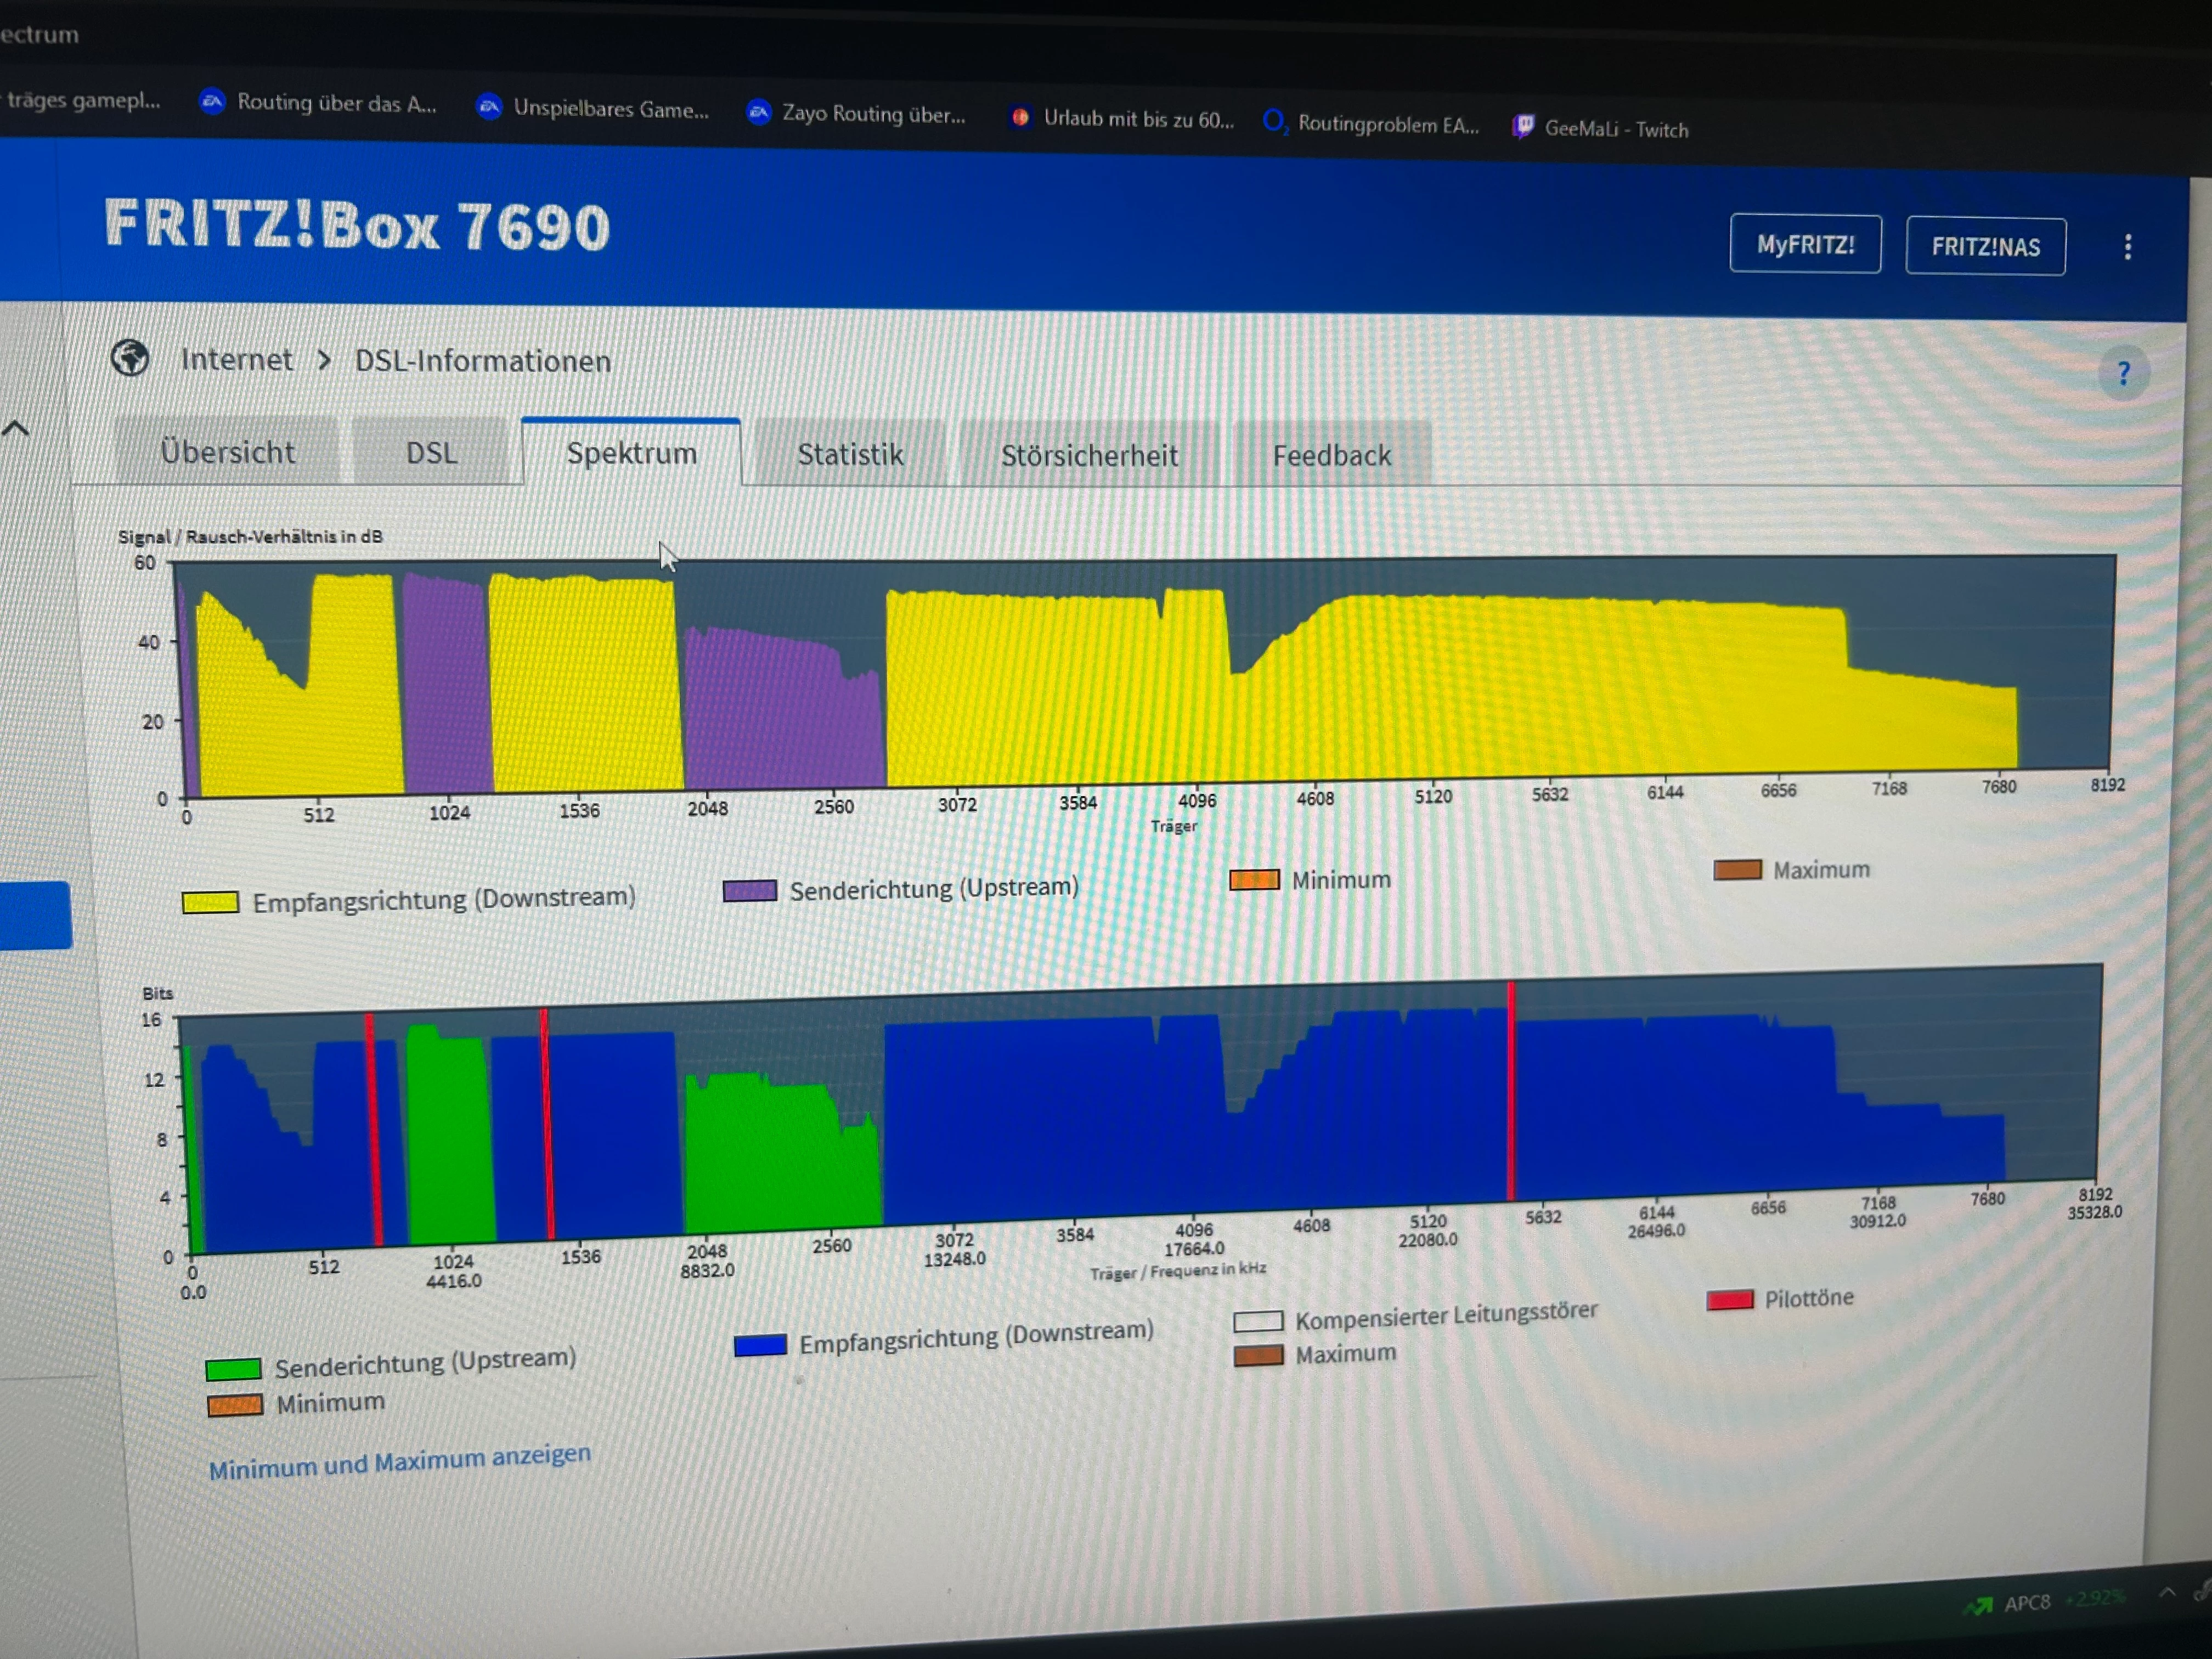
Task: Show hidden tray icons in the taskbar
Action: (x=2167, y=1593)
